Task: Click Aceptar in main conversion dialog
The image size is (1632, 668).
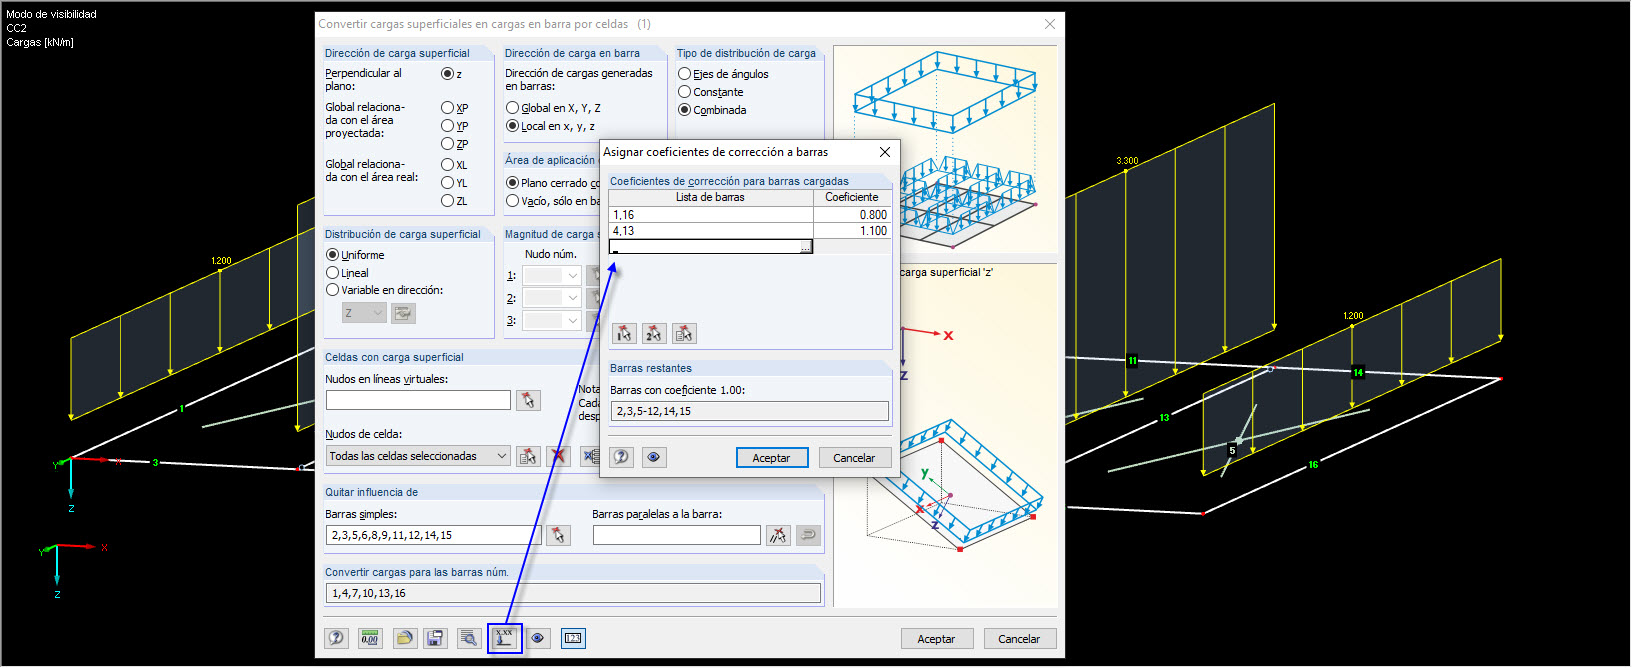Action: point(936,638)
